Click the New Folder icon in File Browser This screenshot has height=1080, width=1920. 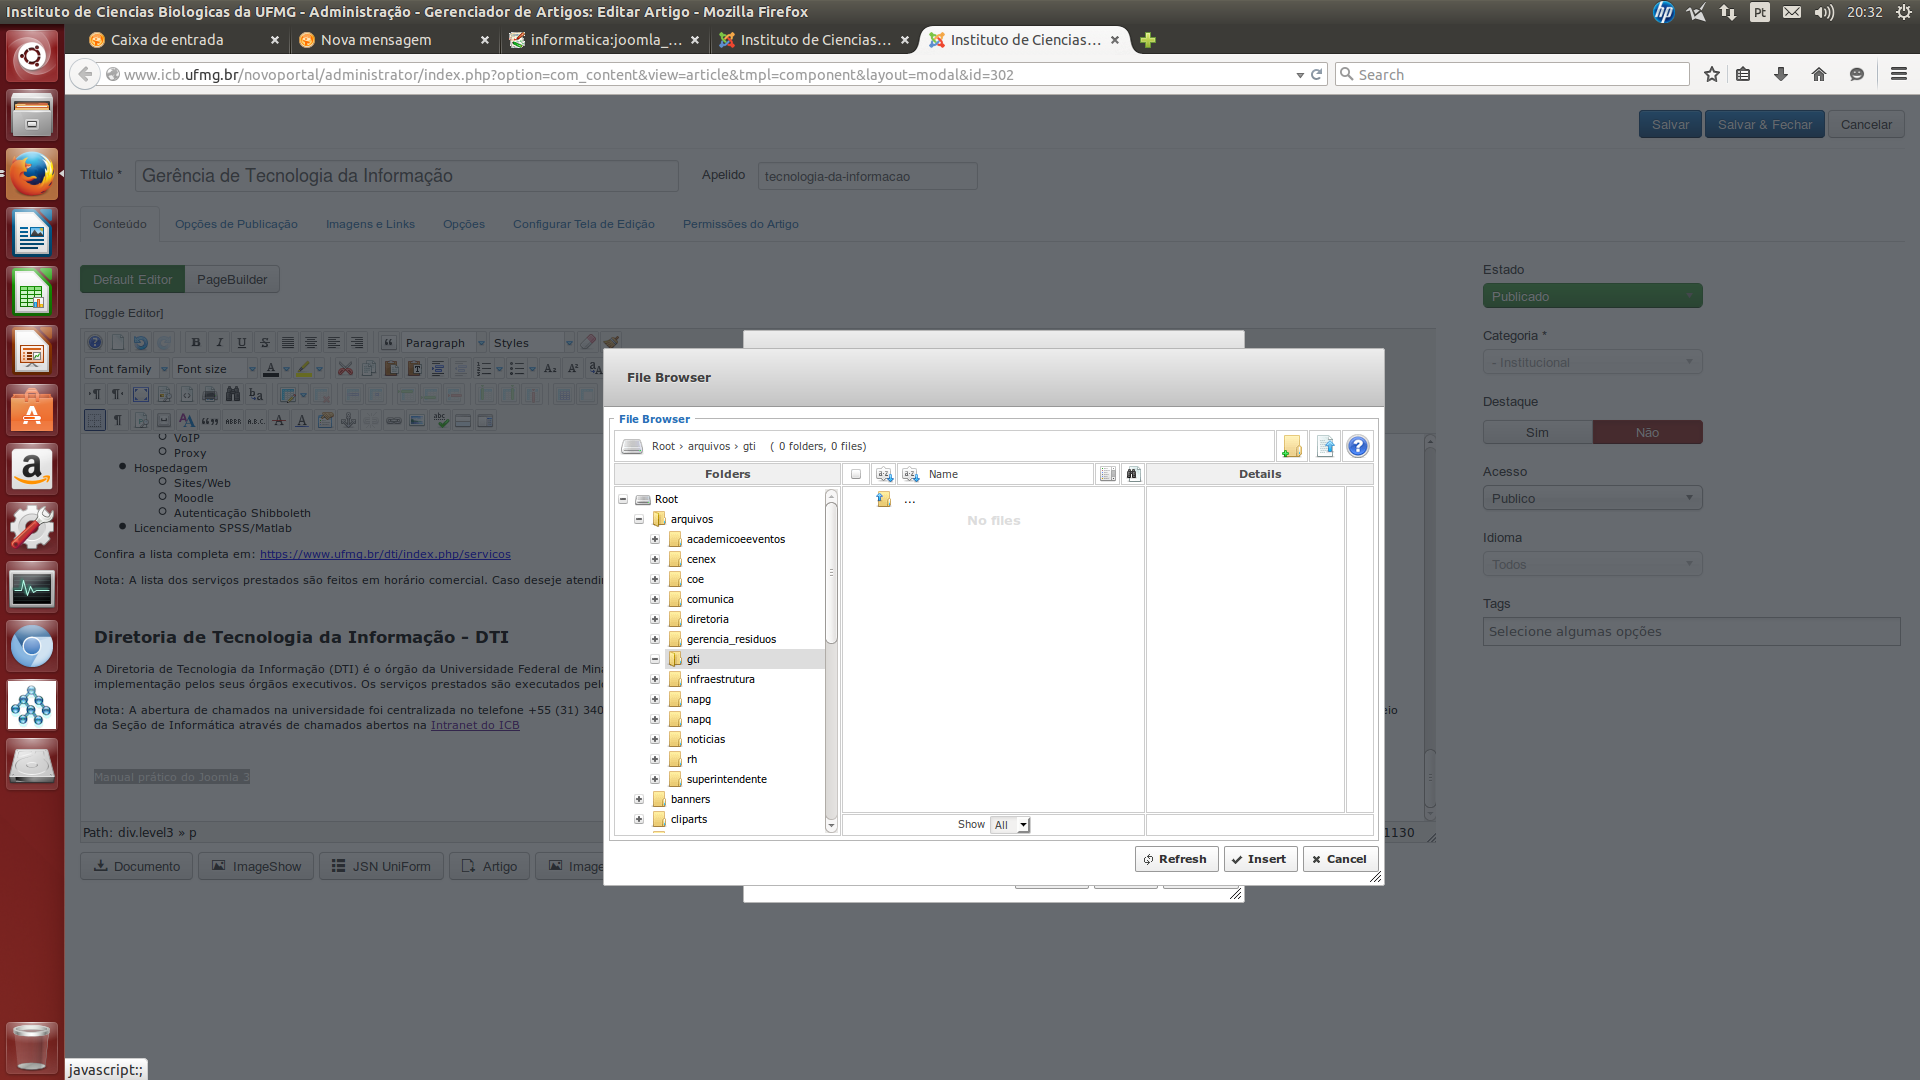tap(1292, 447)
